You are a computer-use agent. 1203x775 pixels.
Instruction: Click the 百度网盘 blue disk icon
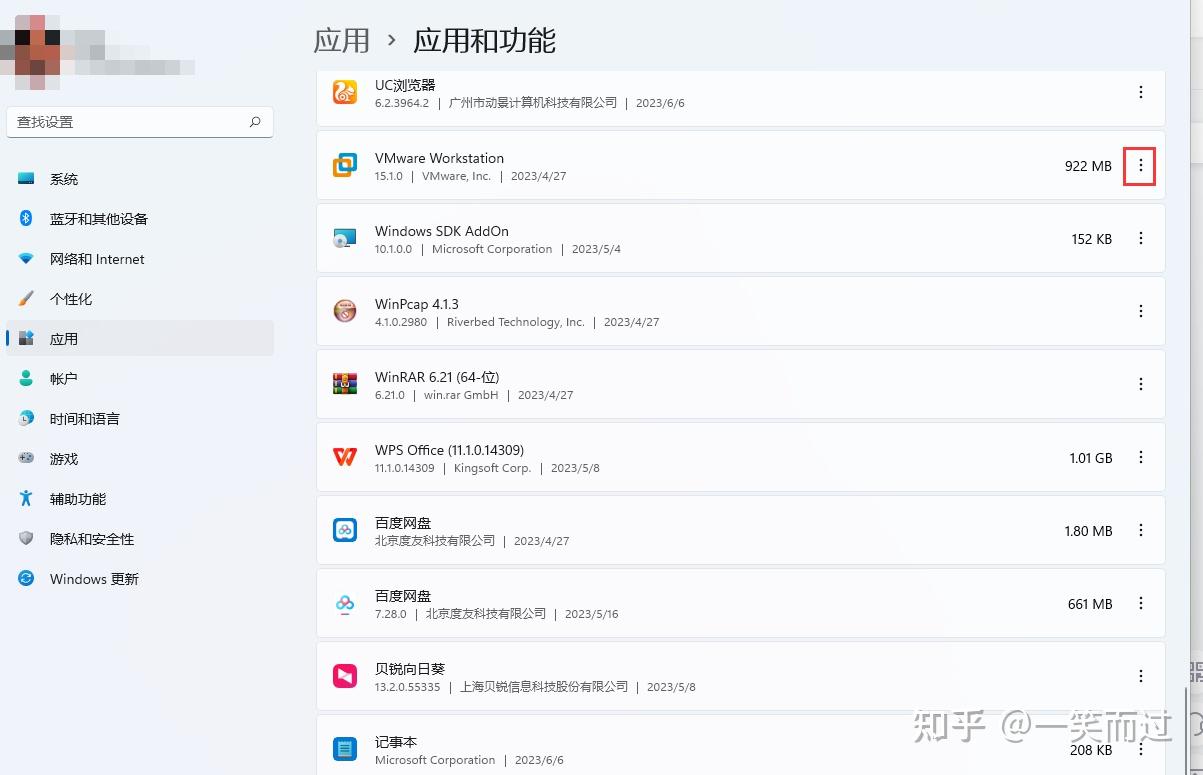(x=345, y=530)
